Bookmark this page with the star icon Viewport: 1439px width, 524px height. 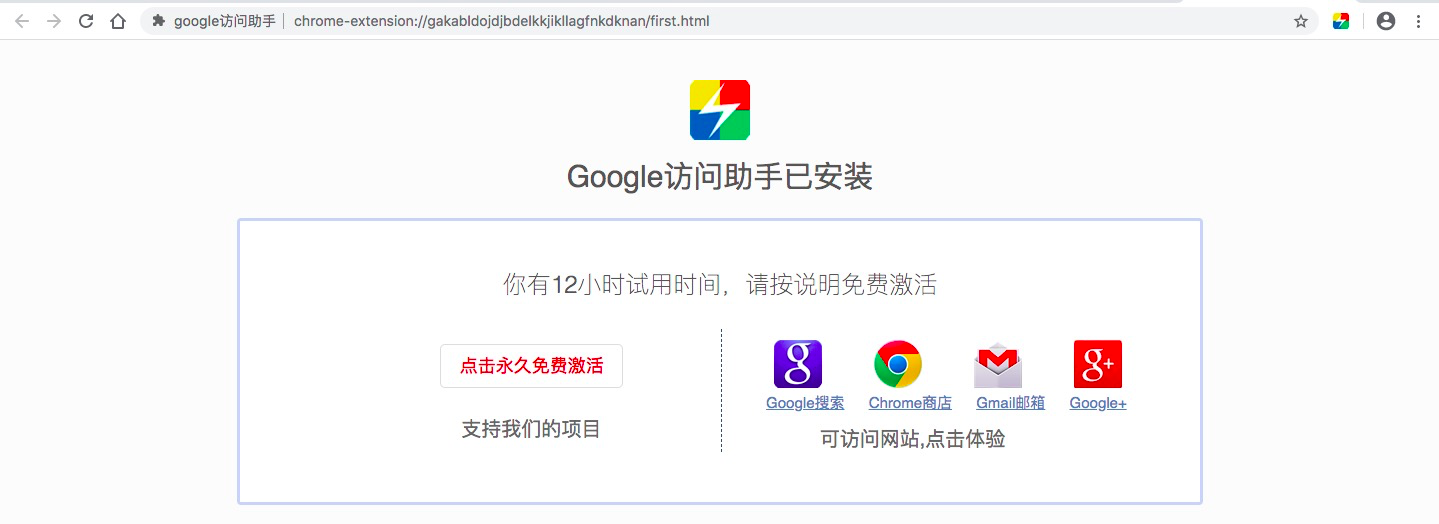[1301, 21]
